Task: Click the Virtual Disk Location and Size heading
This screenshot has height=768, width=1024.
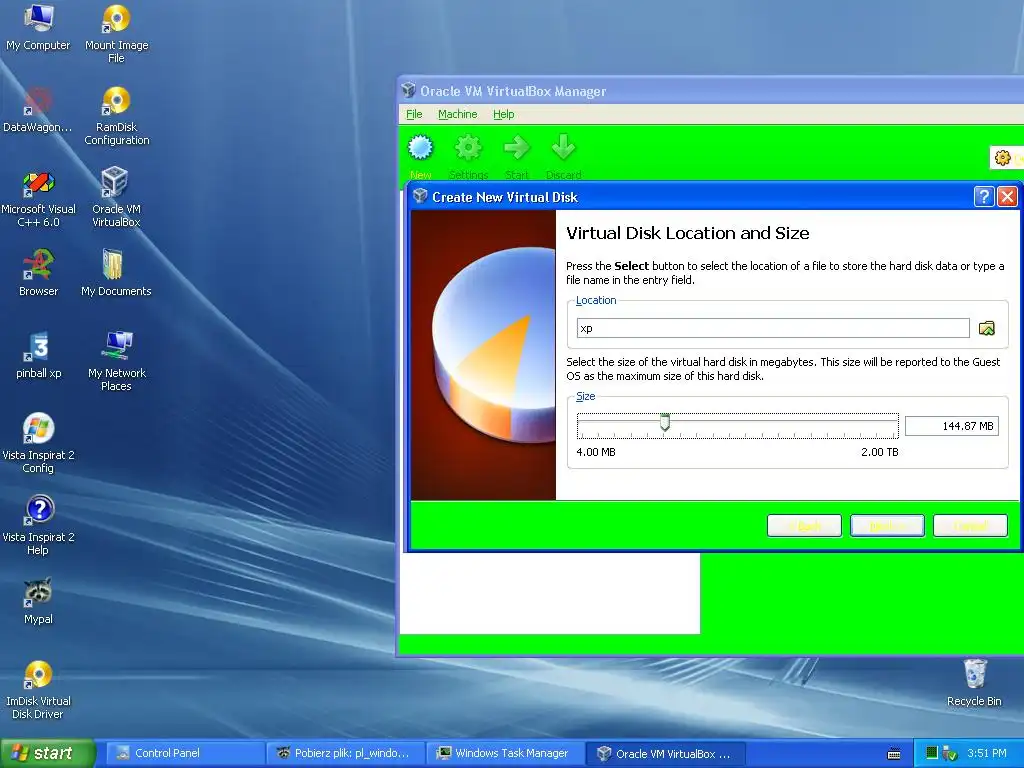Action: pyautogui.click(x=688, y=233)
